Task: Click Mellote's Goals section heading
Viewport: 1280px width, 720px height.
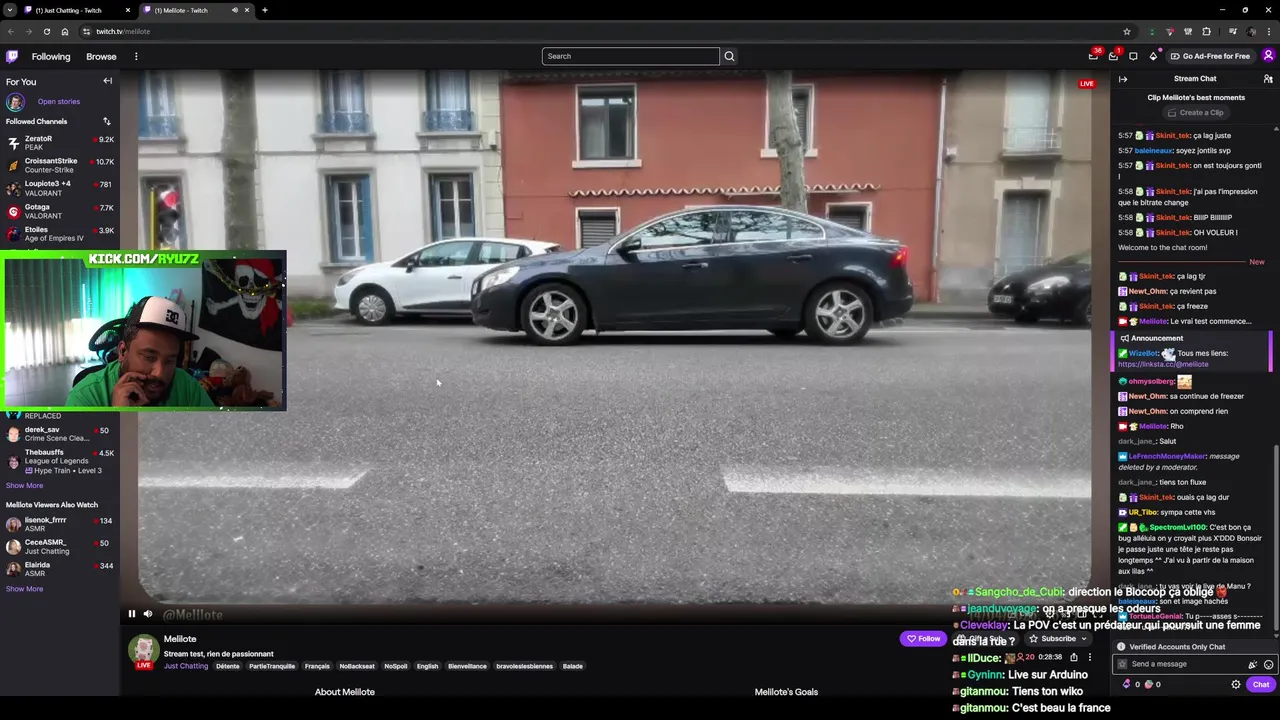Action: 786,692
